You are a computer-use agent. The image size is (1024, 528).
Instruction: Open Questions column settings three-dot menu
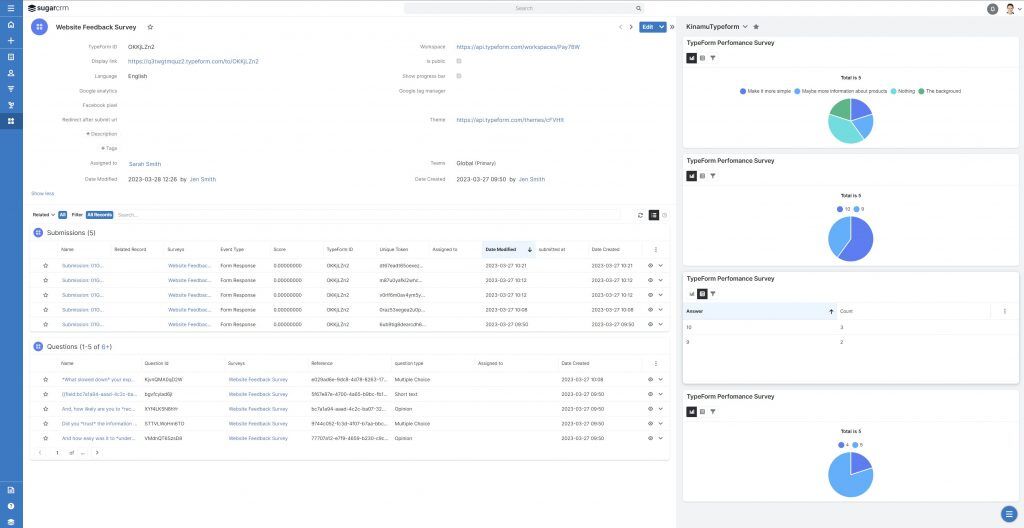656,363
